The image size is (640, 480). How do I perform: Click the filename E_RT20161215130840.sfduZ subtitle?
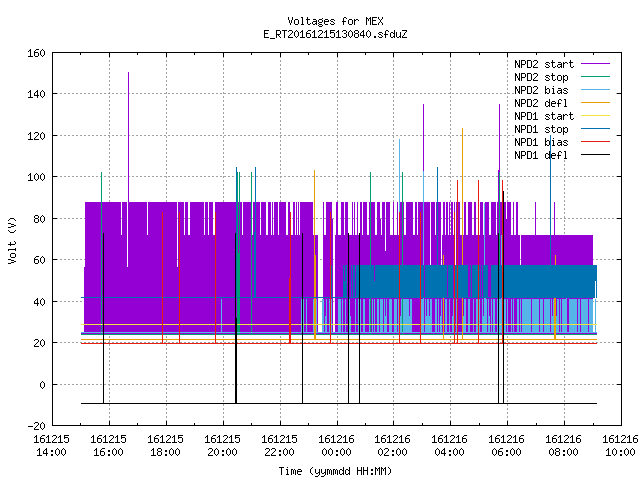click(335, 34)
